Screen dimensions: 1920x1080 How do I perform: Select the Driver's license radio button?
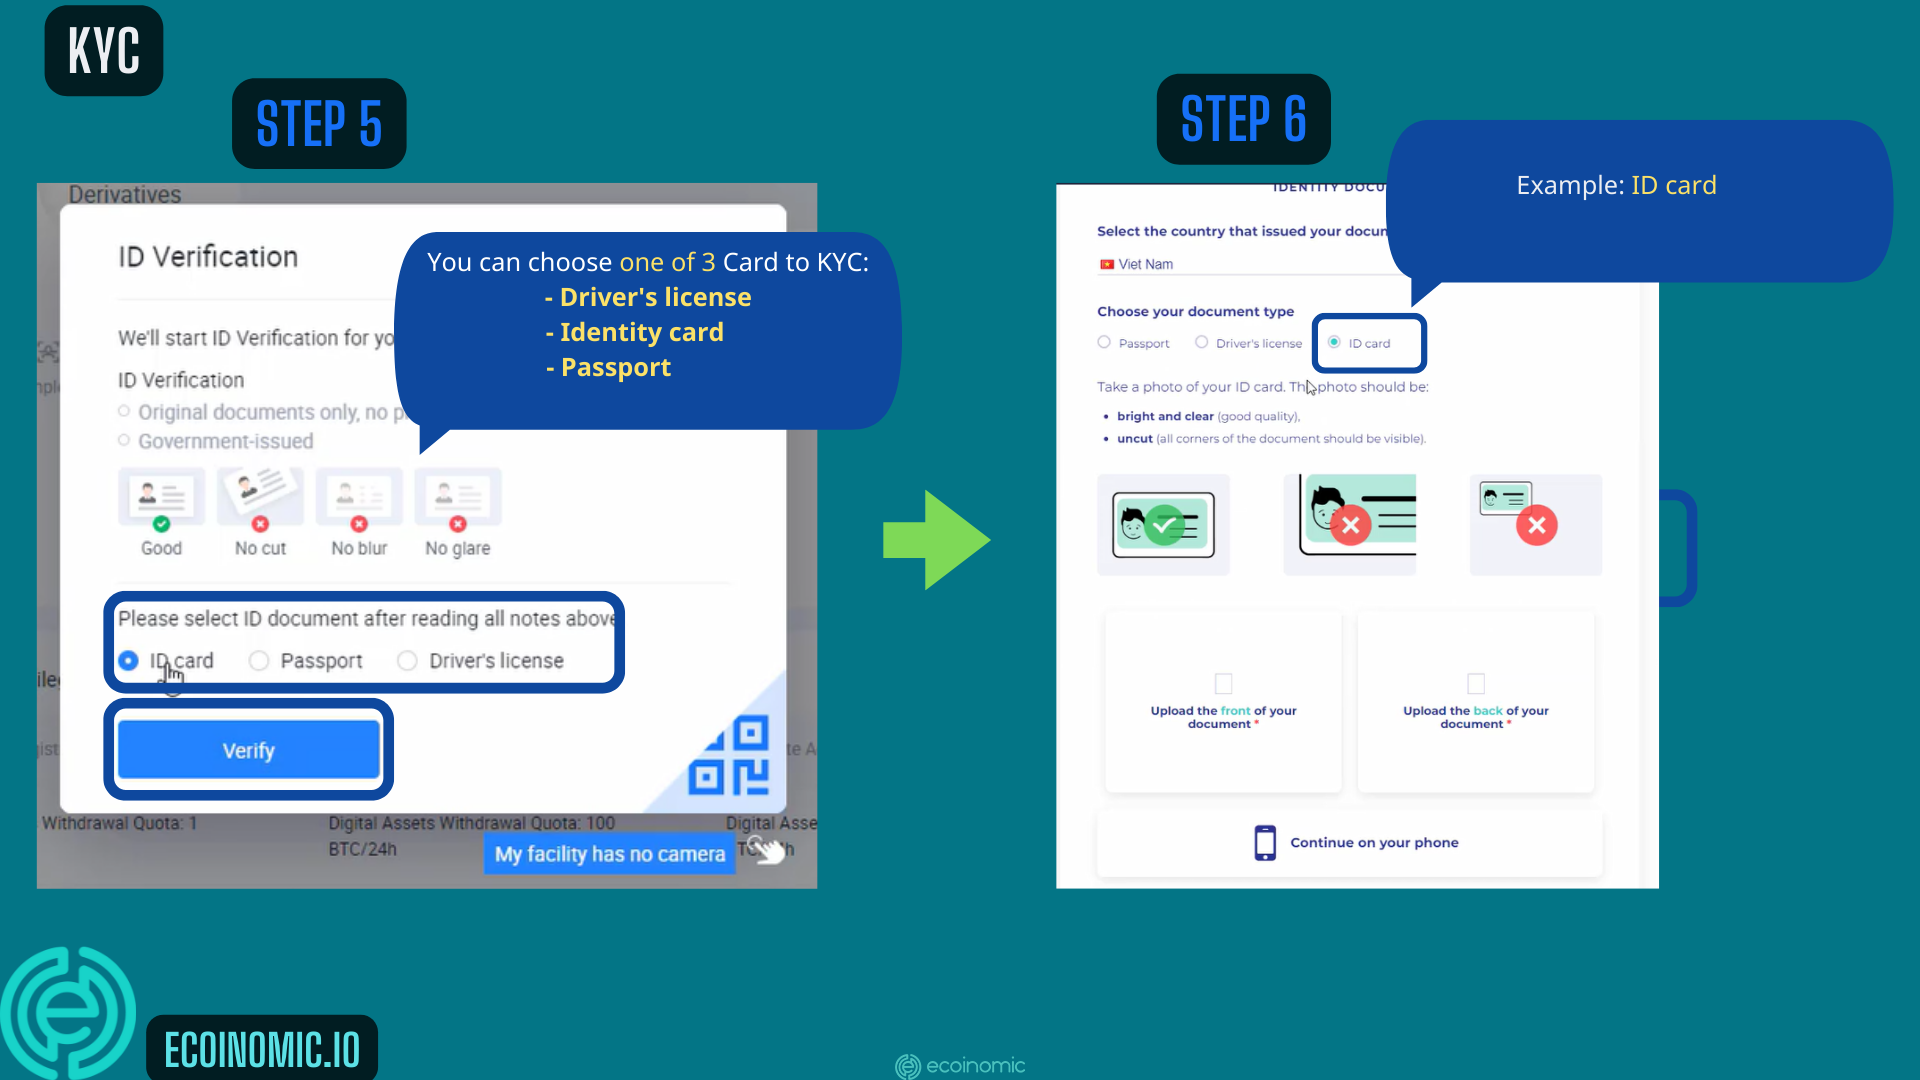point(406,661)
